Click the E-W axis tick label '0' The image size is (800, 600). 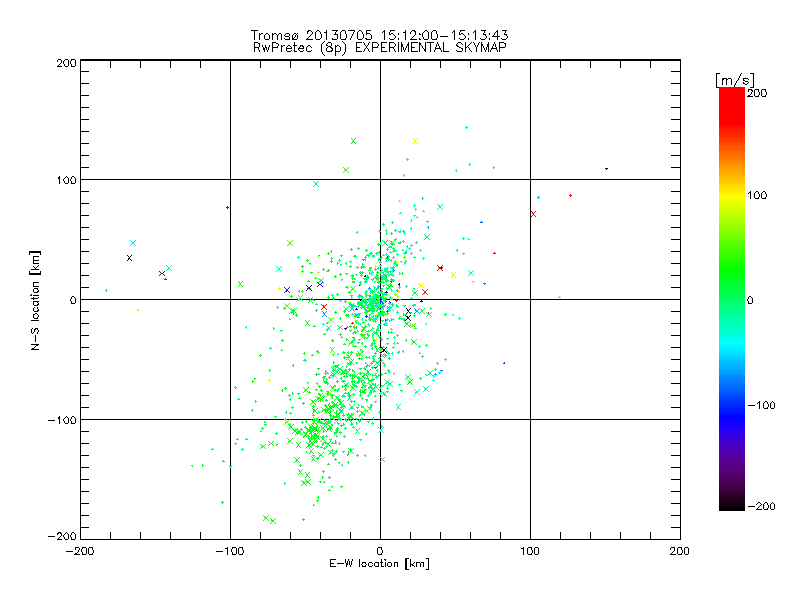point(380,551)
